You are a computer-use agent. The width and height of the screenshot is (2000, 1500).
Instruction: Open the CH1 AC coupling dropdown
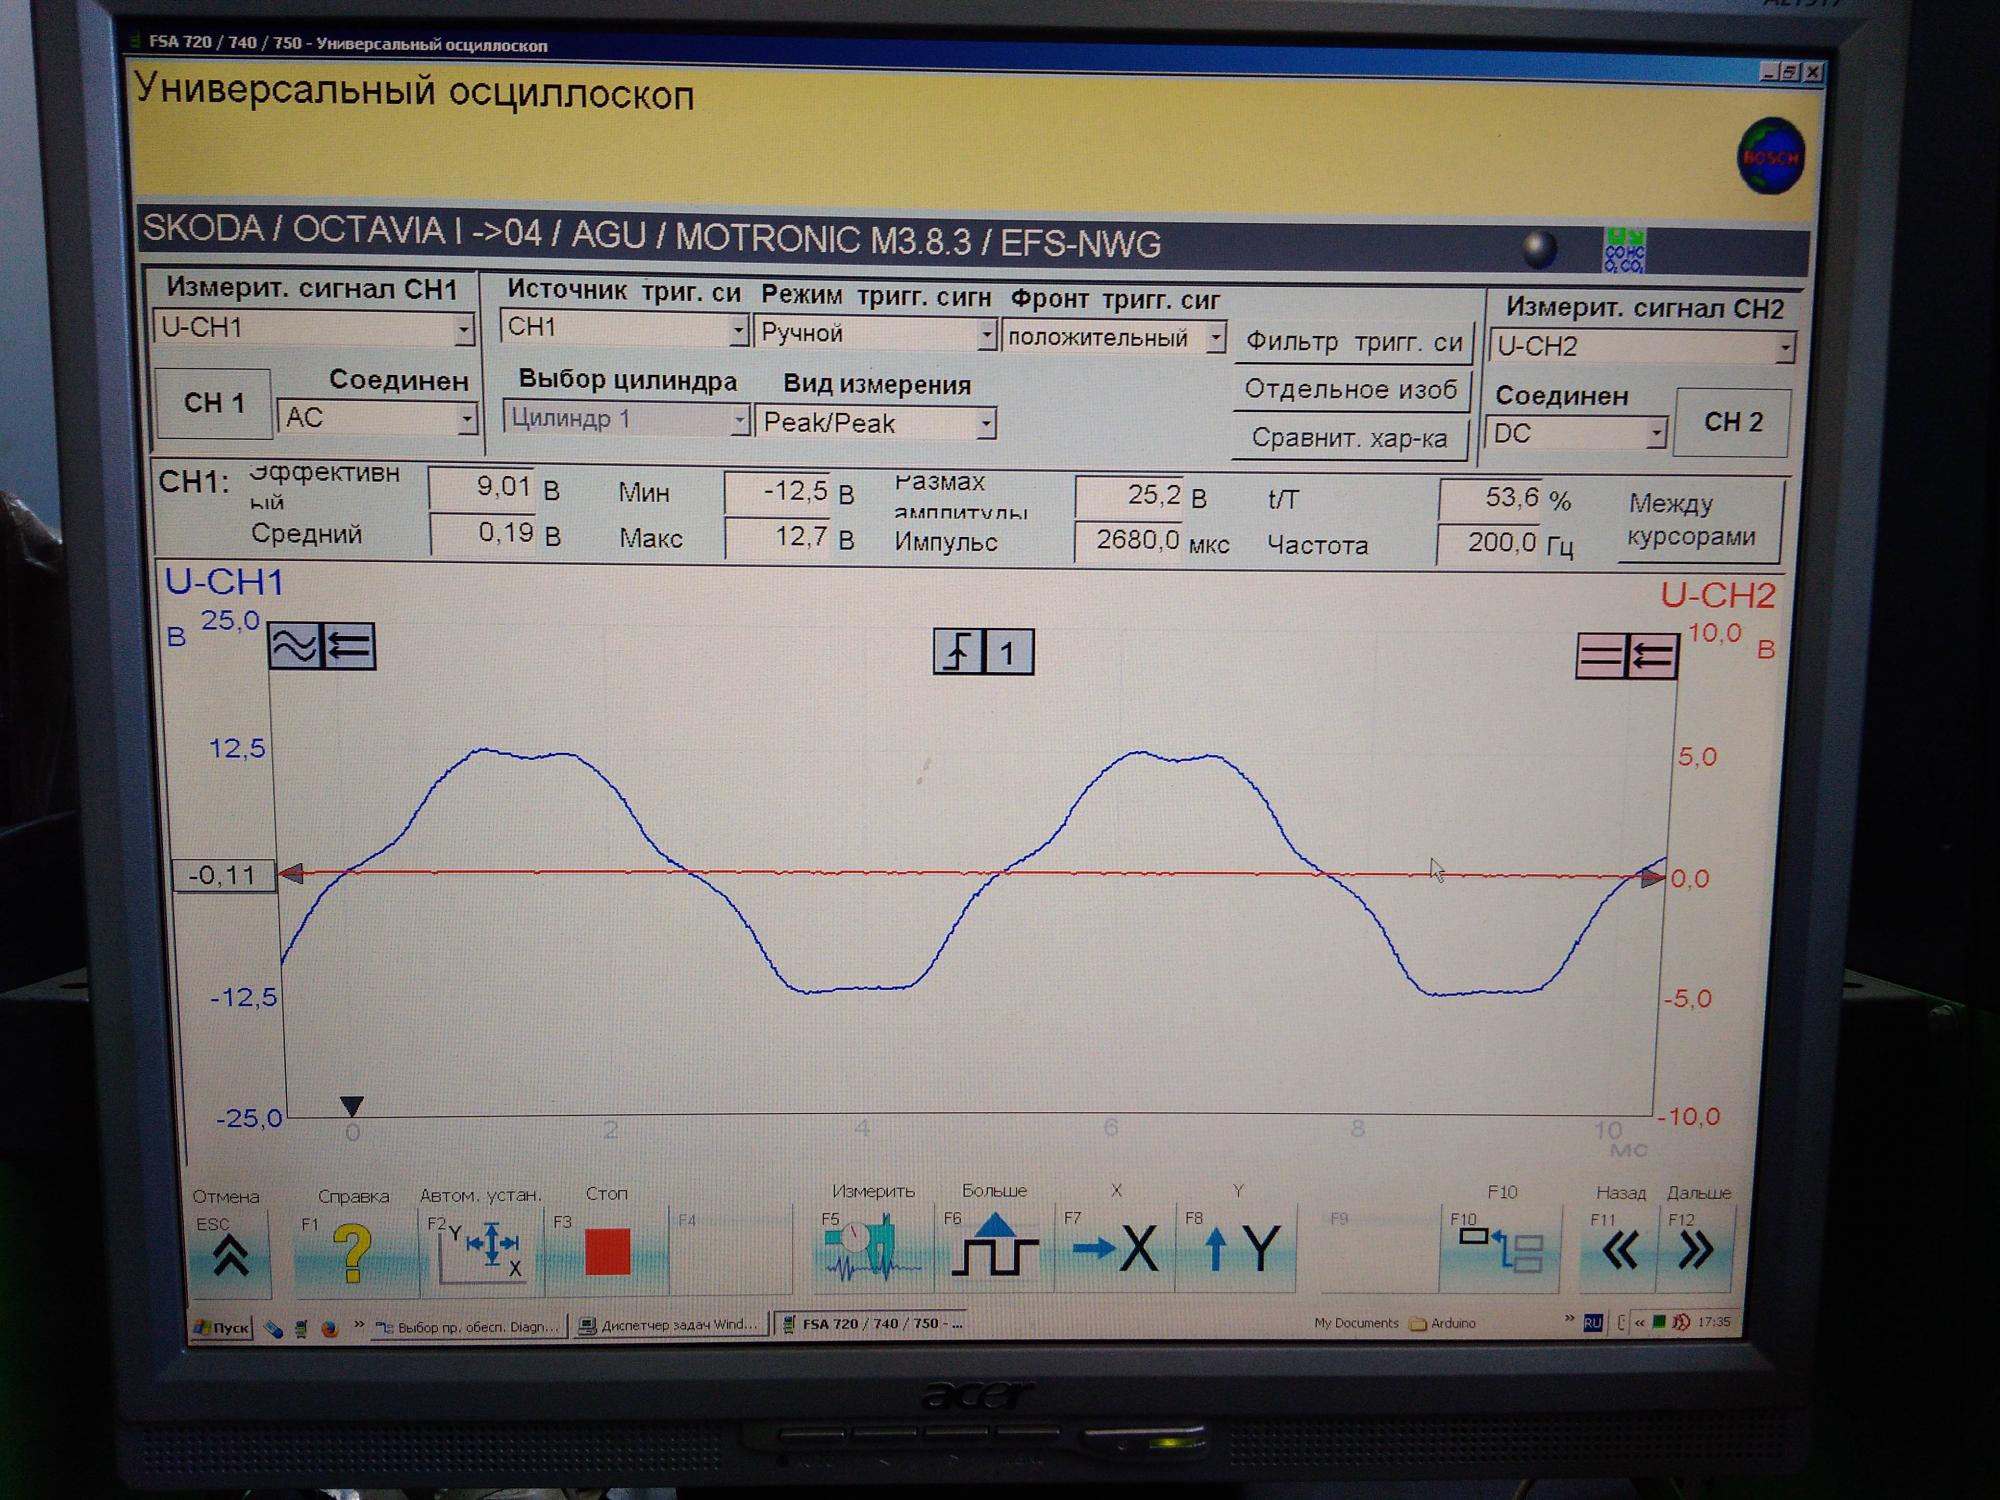(377, 417)
